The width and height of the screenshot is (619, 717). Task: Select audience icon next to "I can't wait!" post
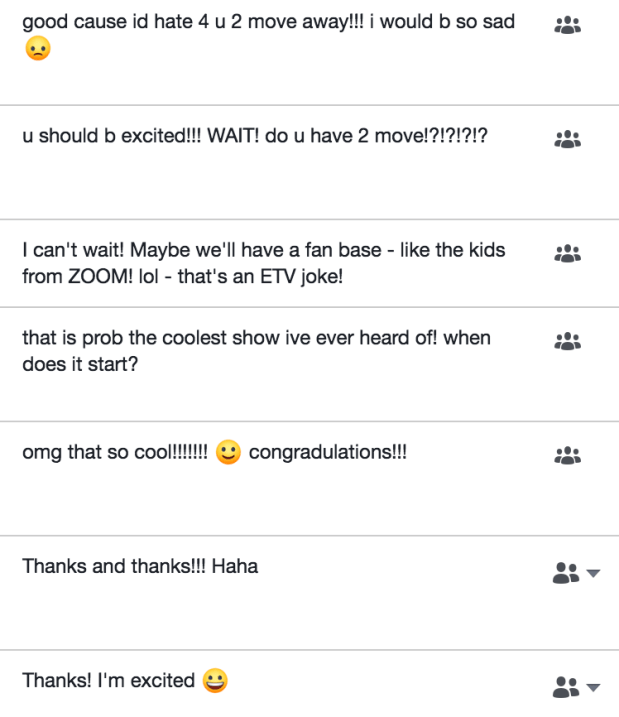click(x=567, y=253)
